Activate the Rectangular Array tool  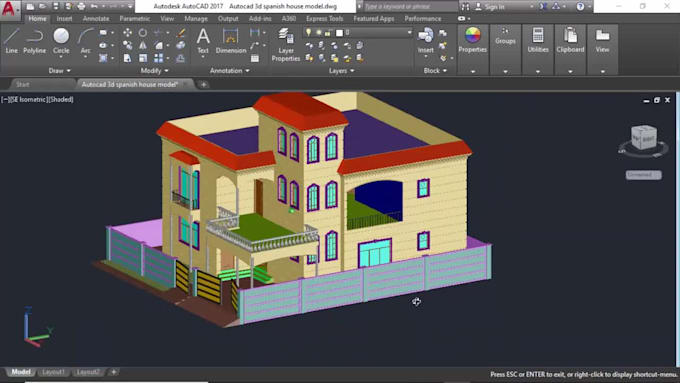pos(158,58)
